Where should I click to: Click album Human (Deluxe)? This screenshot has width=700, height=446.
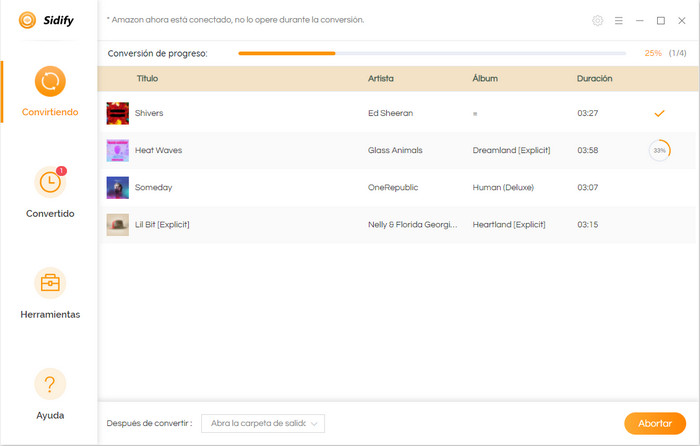point(503,188)
